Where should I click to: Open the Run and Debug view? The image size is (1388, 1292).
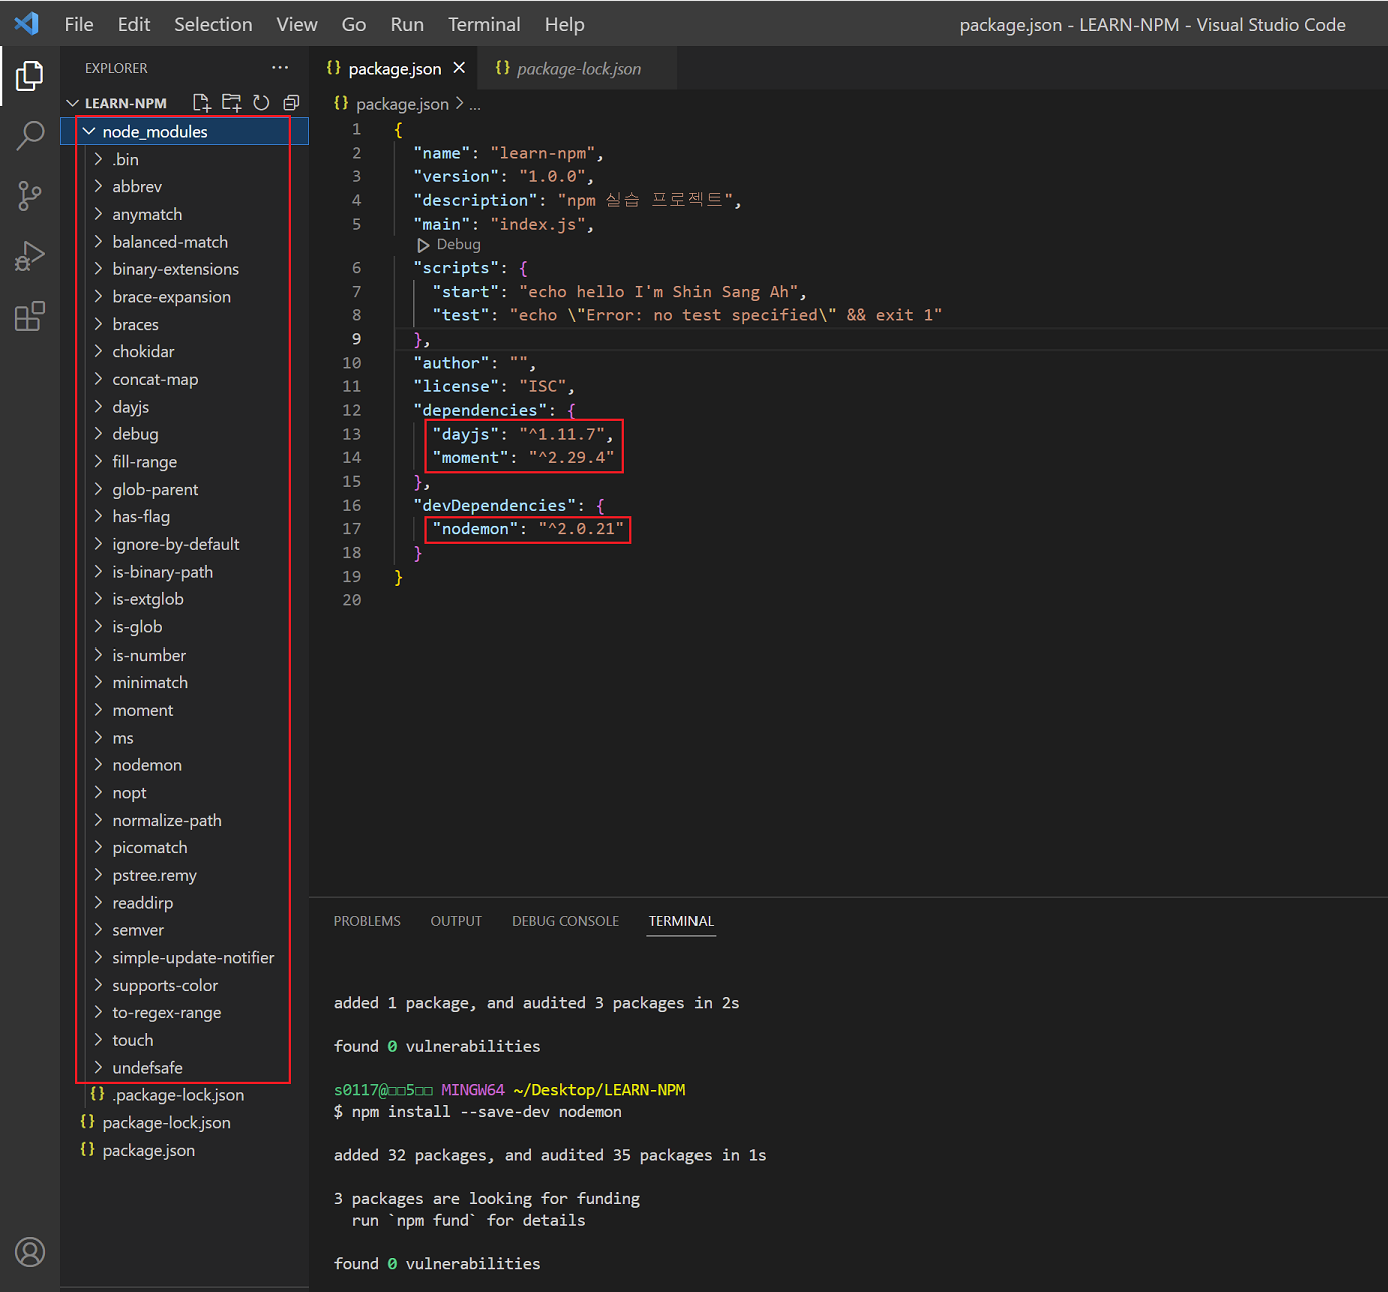[30, 257]
